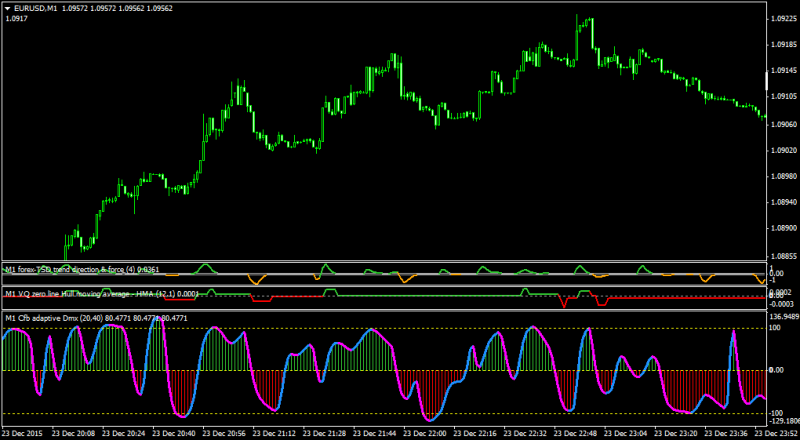Click the -0.0003 scale label of the VQ panel
This screenshot has height=440, width=800.
coord(781,304)
